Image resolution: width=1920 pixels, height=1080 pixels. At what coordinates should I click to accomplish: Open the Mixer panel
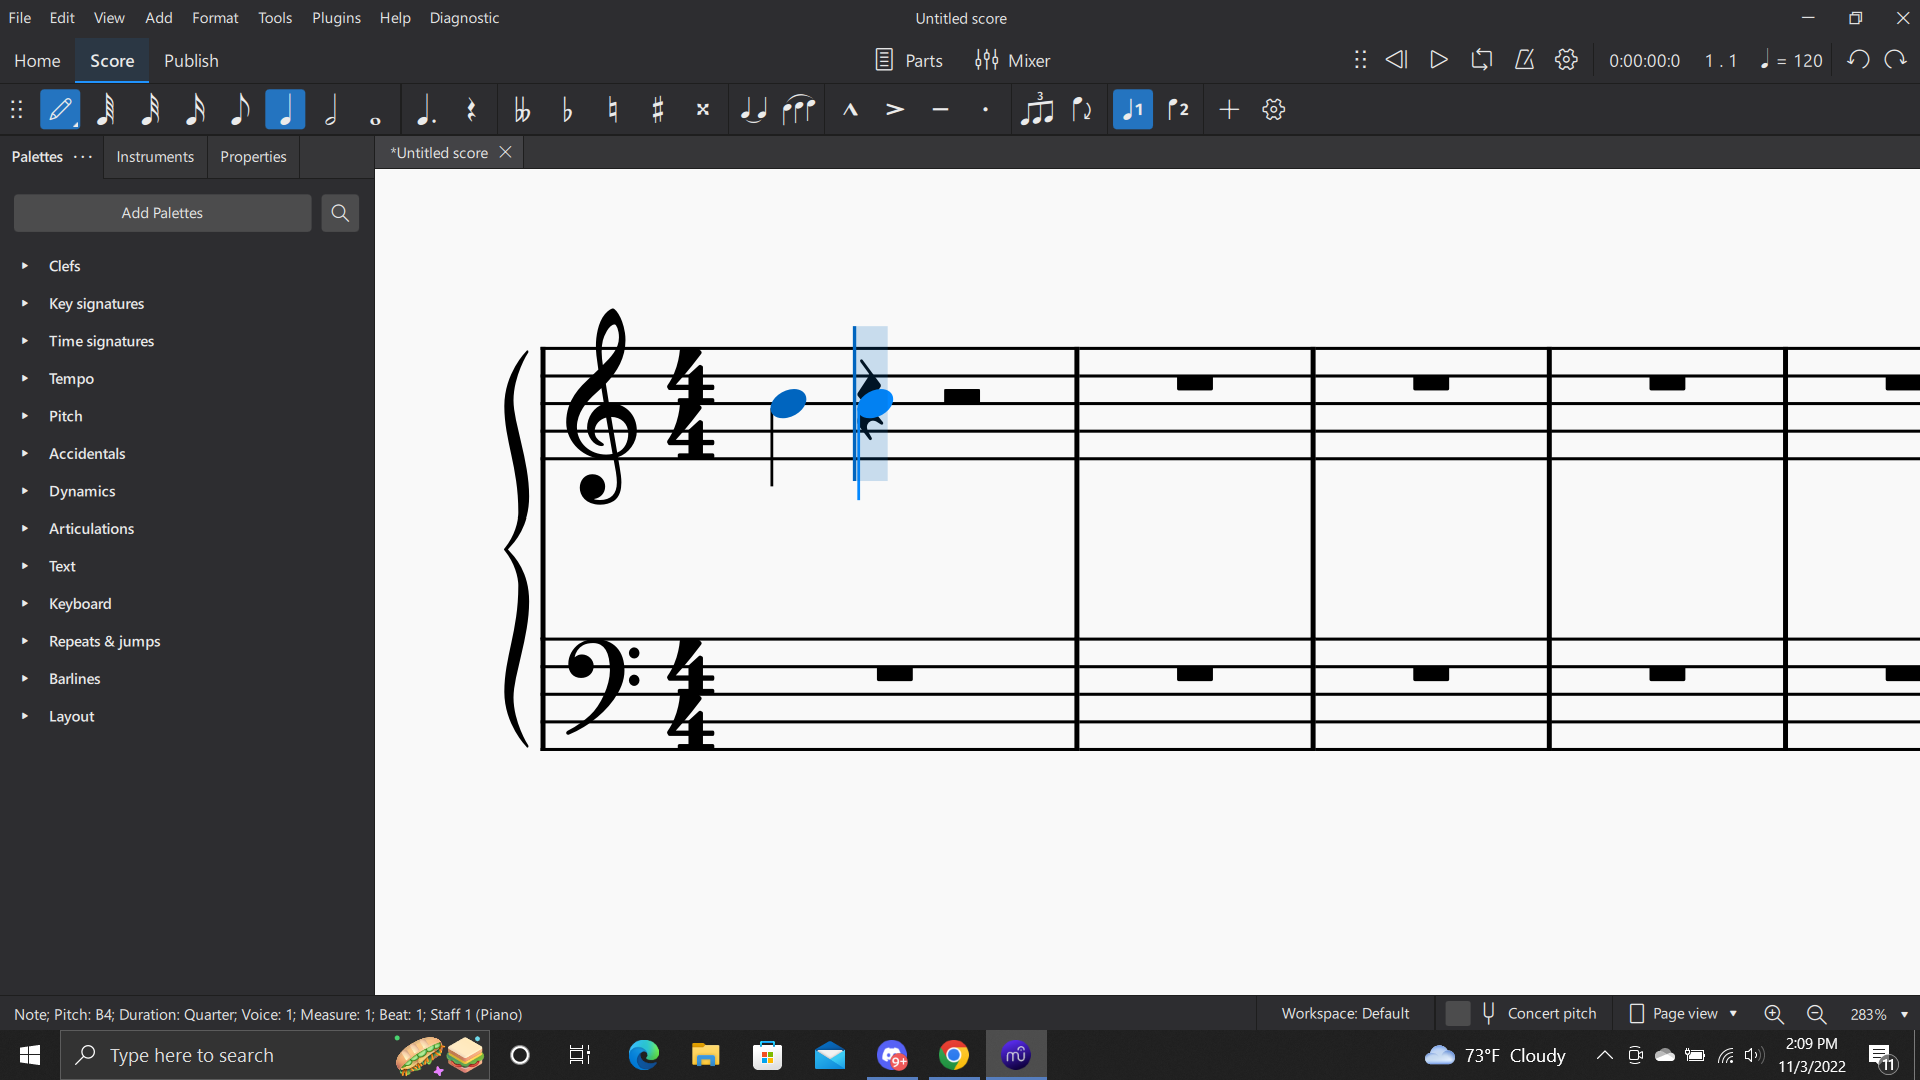pyautogui.click(x=1013, y=60)
